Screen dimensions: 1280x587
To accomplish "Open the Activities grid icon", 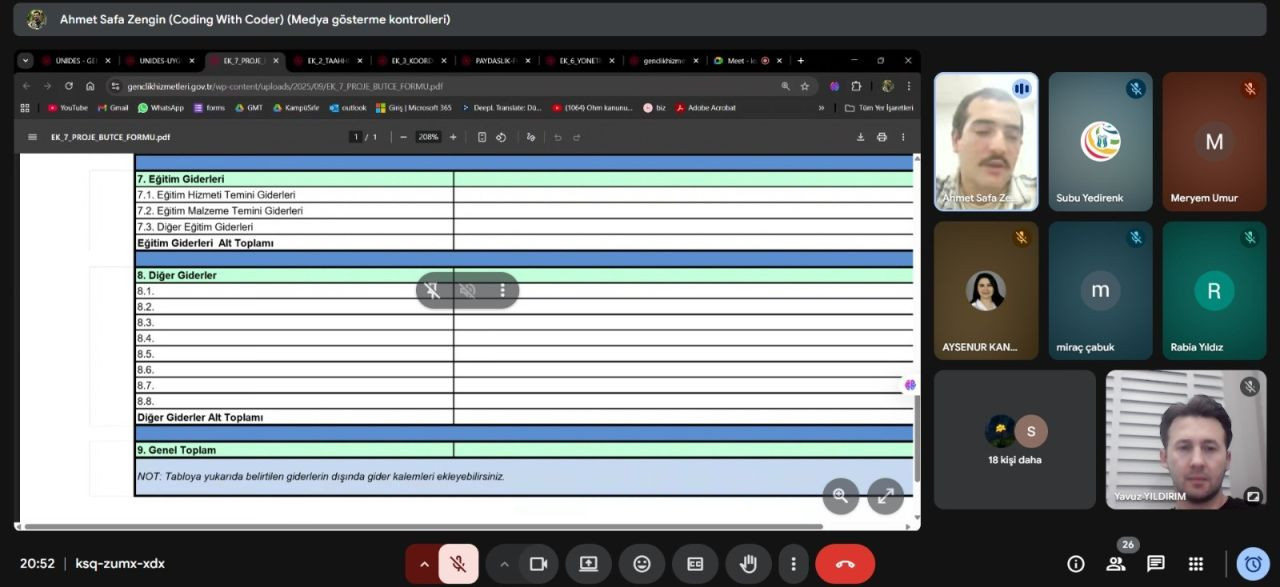I will (1196, 564).
